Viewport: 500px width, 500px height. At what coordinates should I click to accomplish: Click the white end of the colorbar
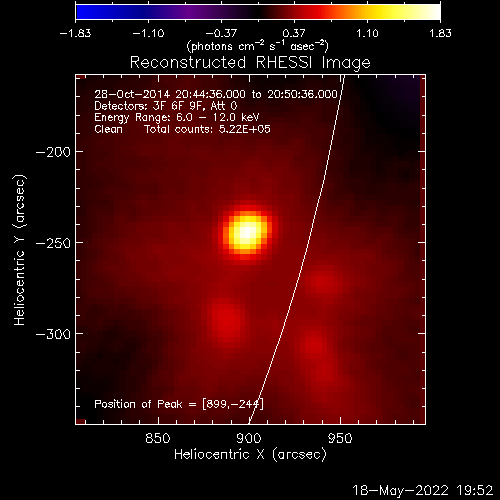[x=432, y=12]
